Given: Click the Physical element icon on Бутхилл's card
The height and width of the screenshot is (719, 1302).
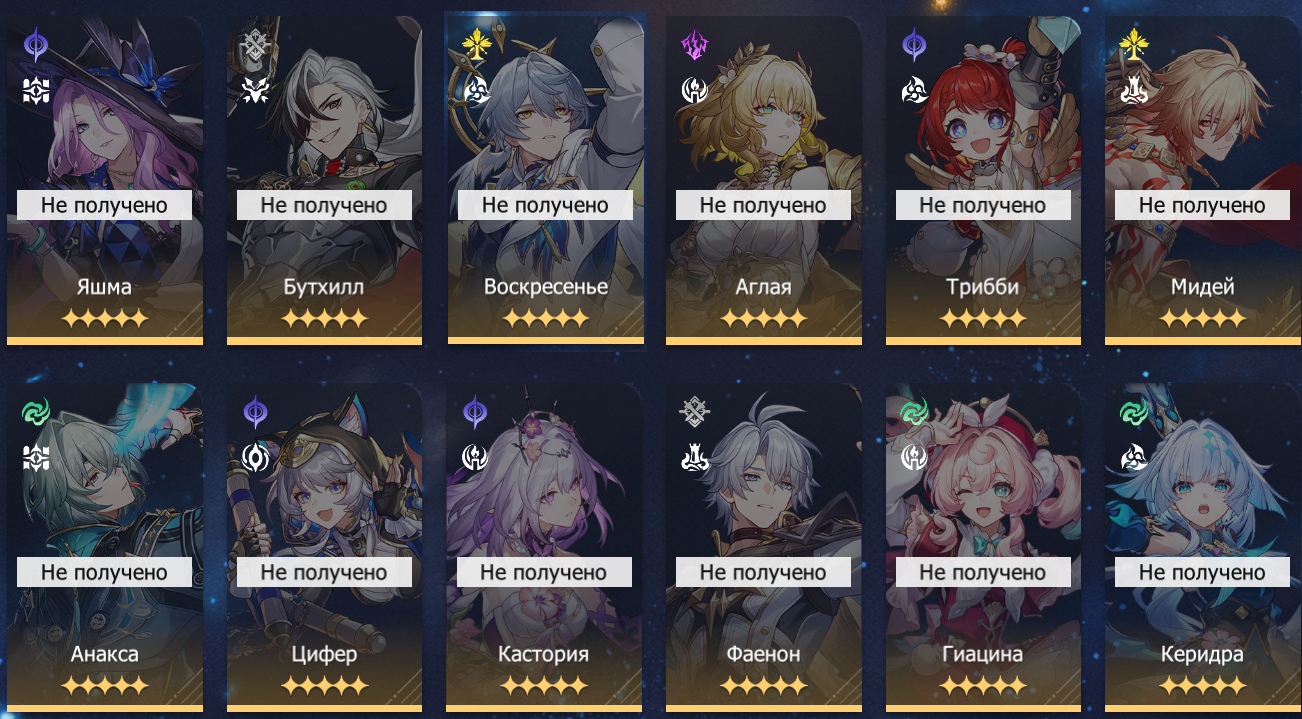Looking at the screenshot, I should [256, 44].
